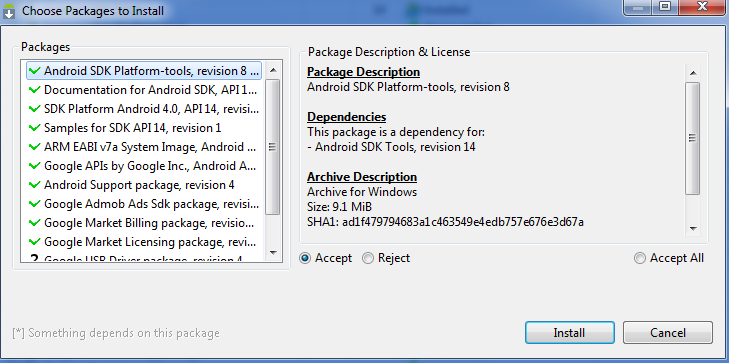Click 'Android SDK Tools, revision 14' dependency line

(391, 147)
